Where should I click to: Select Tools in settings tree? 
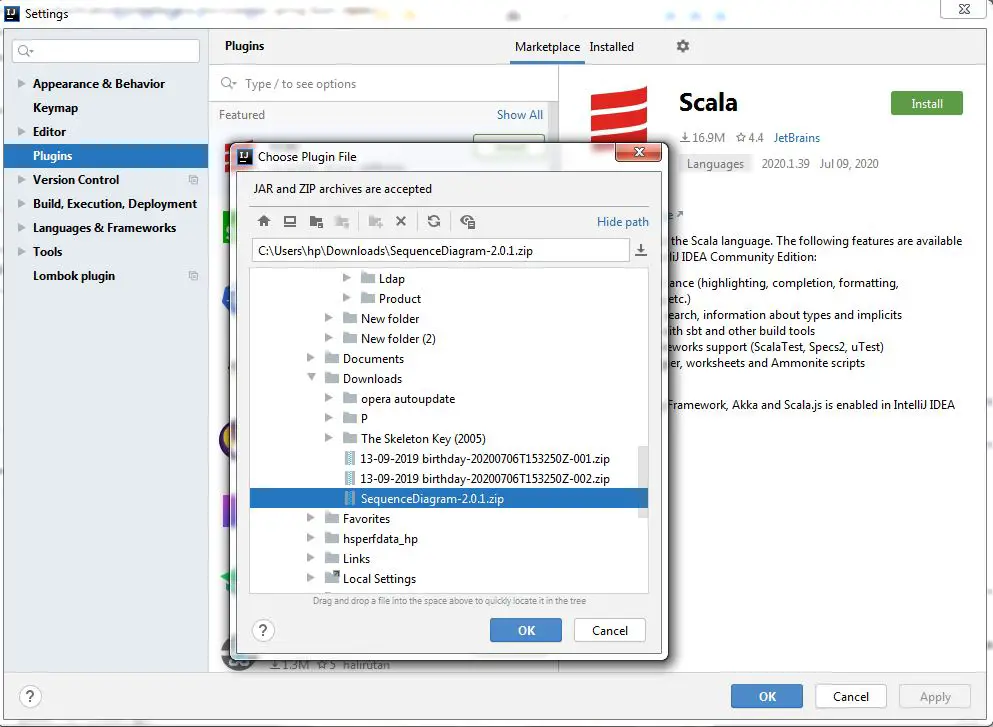click(x=47, y=251)
